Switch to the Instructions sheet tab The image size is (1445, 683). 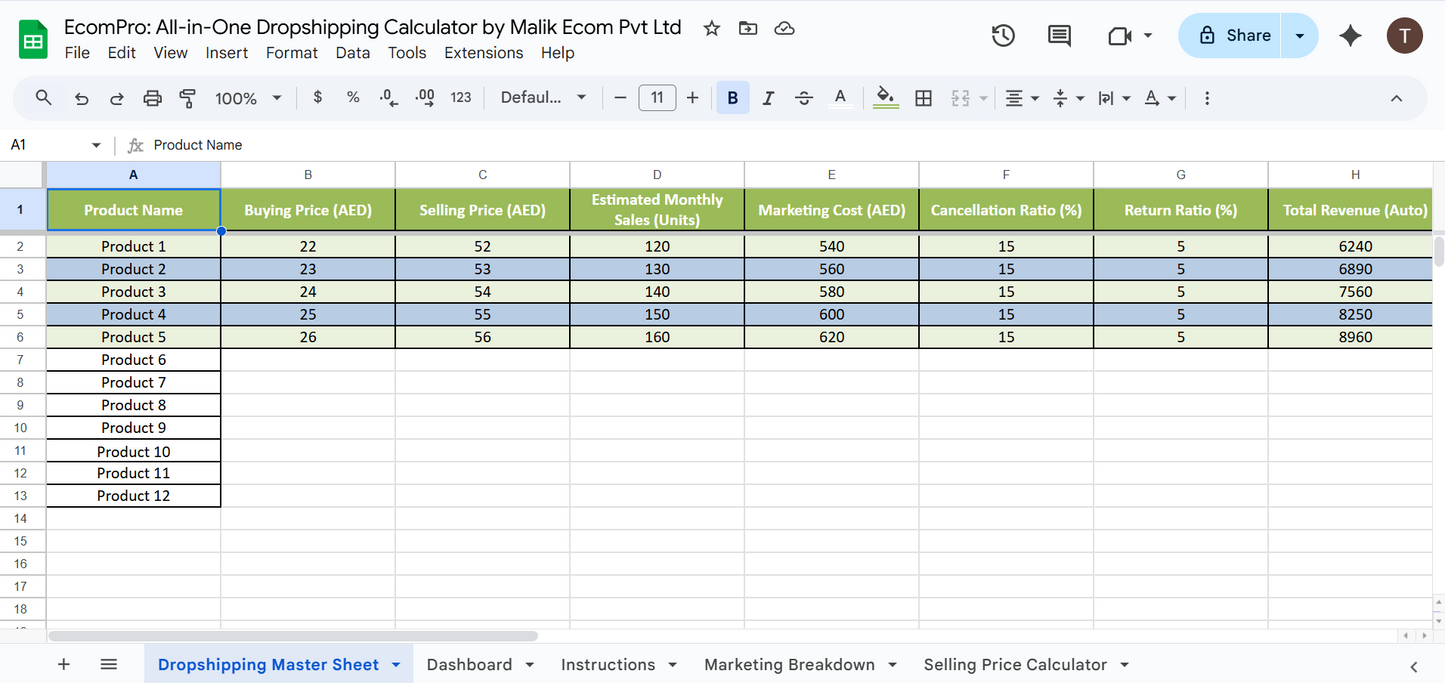click(x=608, y=665)
